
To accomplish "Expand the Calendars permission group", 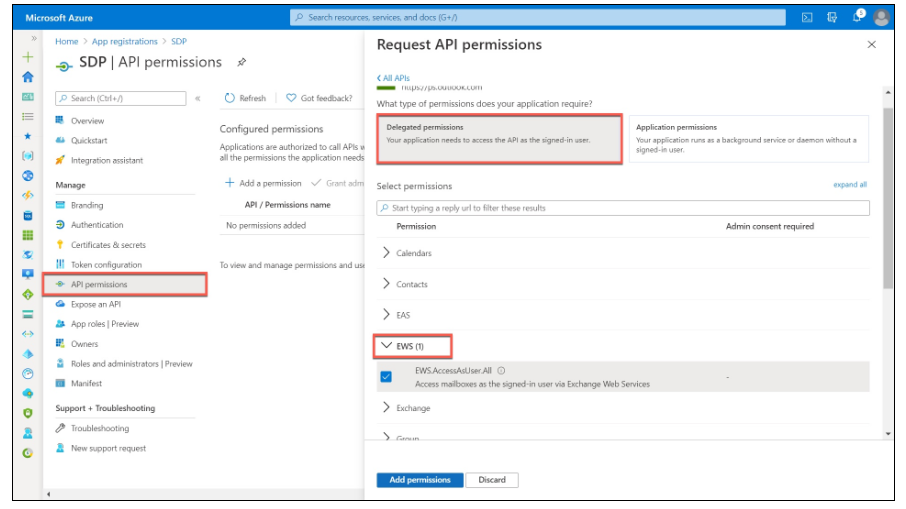I will tap(387, 253).
